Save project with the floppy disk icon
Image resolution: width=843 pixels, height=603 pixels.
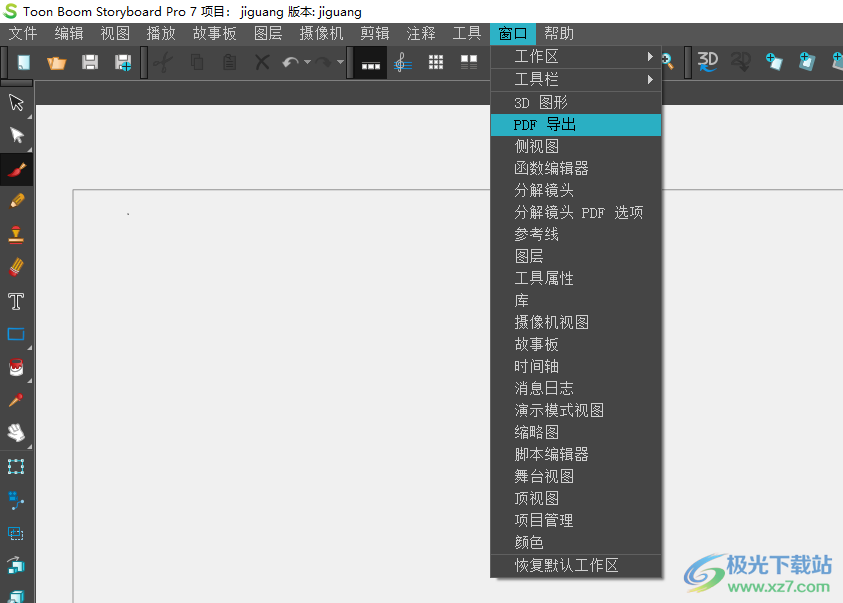90,63
